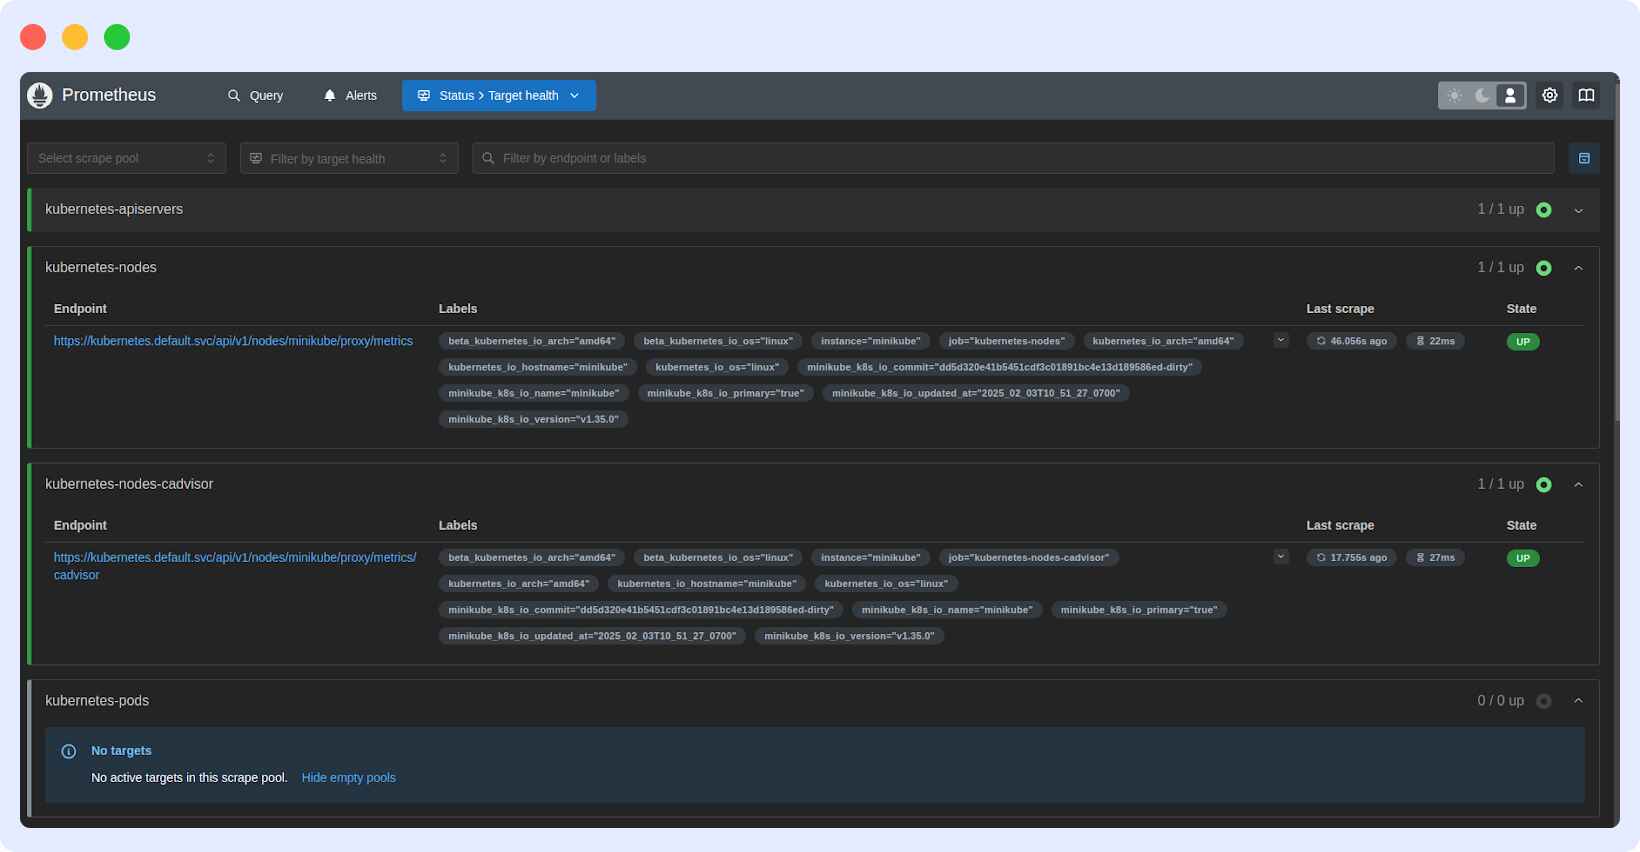The image size is (1640, 852).
Task: Open the Status > Target health menu
Action: coord(499,96)
